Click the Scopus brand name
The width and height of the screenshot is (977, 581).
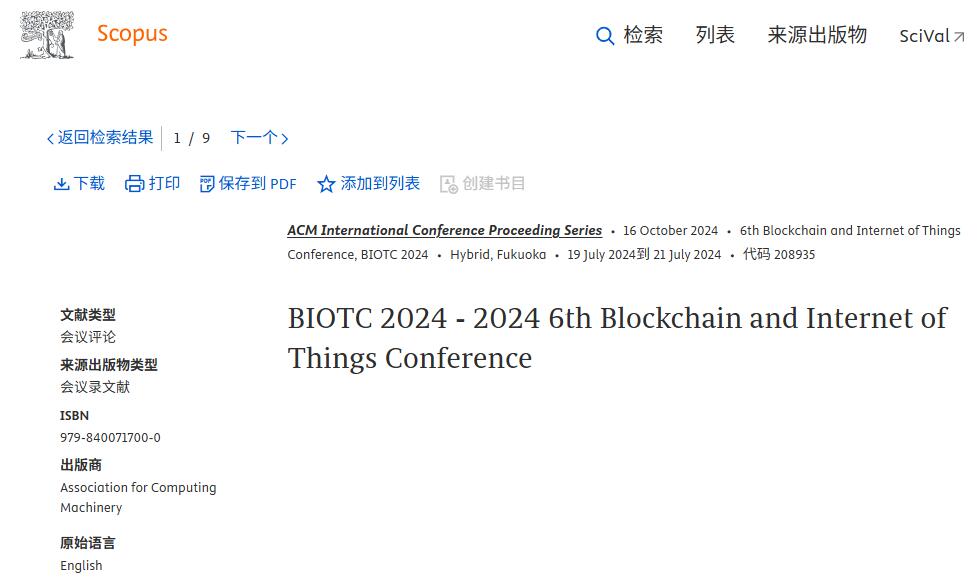click(x=132, y=33)
